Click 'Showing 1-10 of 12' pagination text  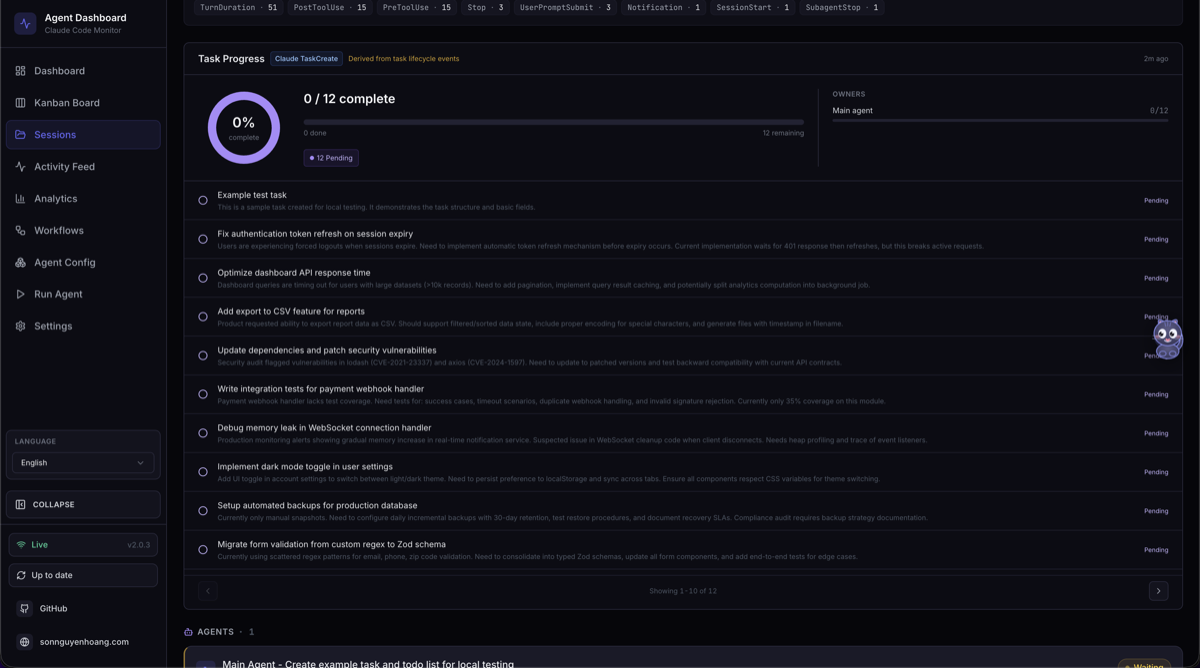point(683,591)
